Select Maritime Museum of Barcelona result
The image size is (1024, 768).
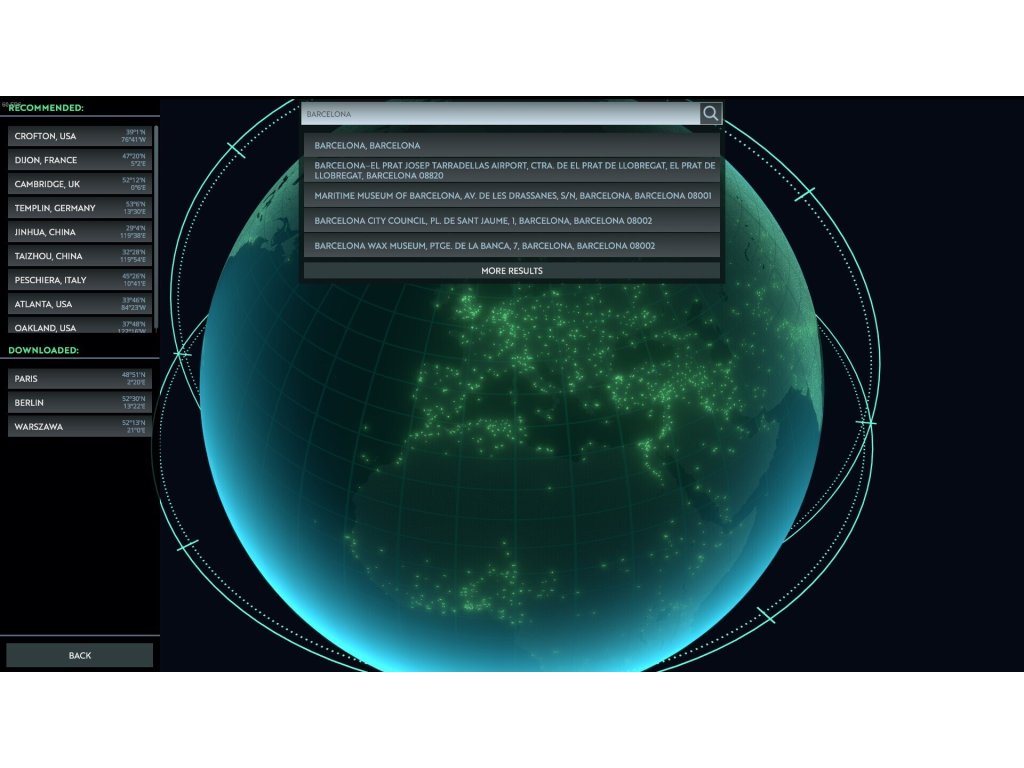511,195
